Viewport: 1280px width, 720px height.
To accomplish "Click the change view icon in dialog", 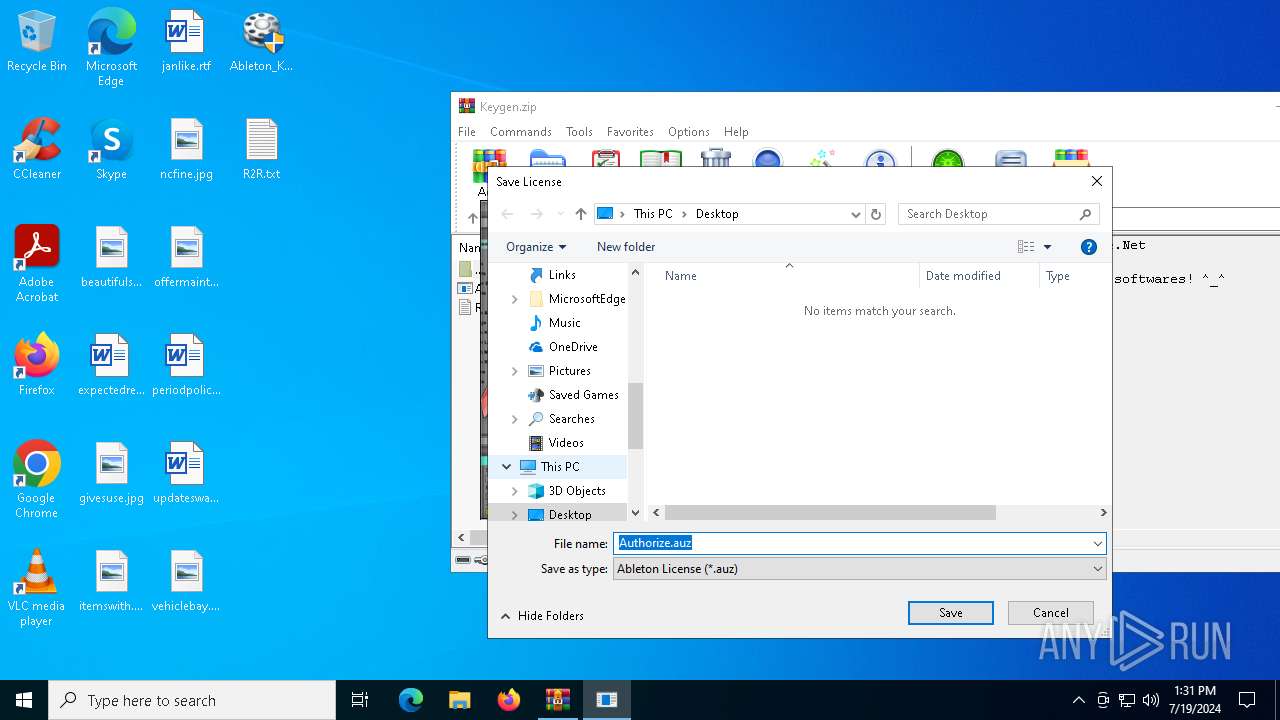I will (x=1026, y=247).
